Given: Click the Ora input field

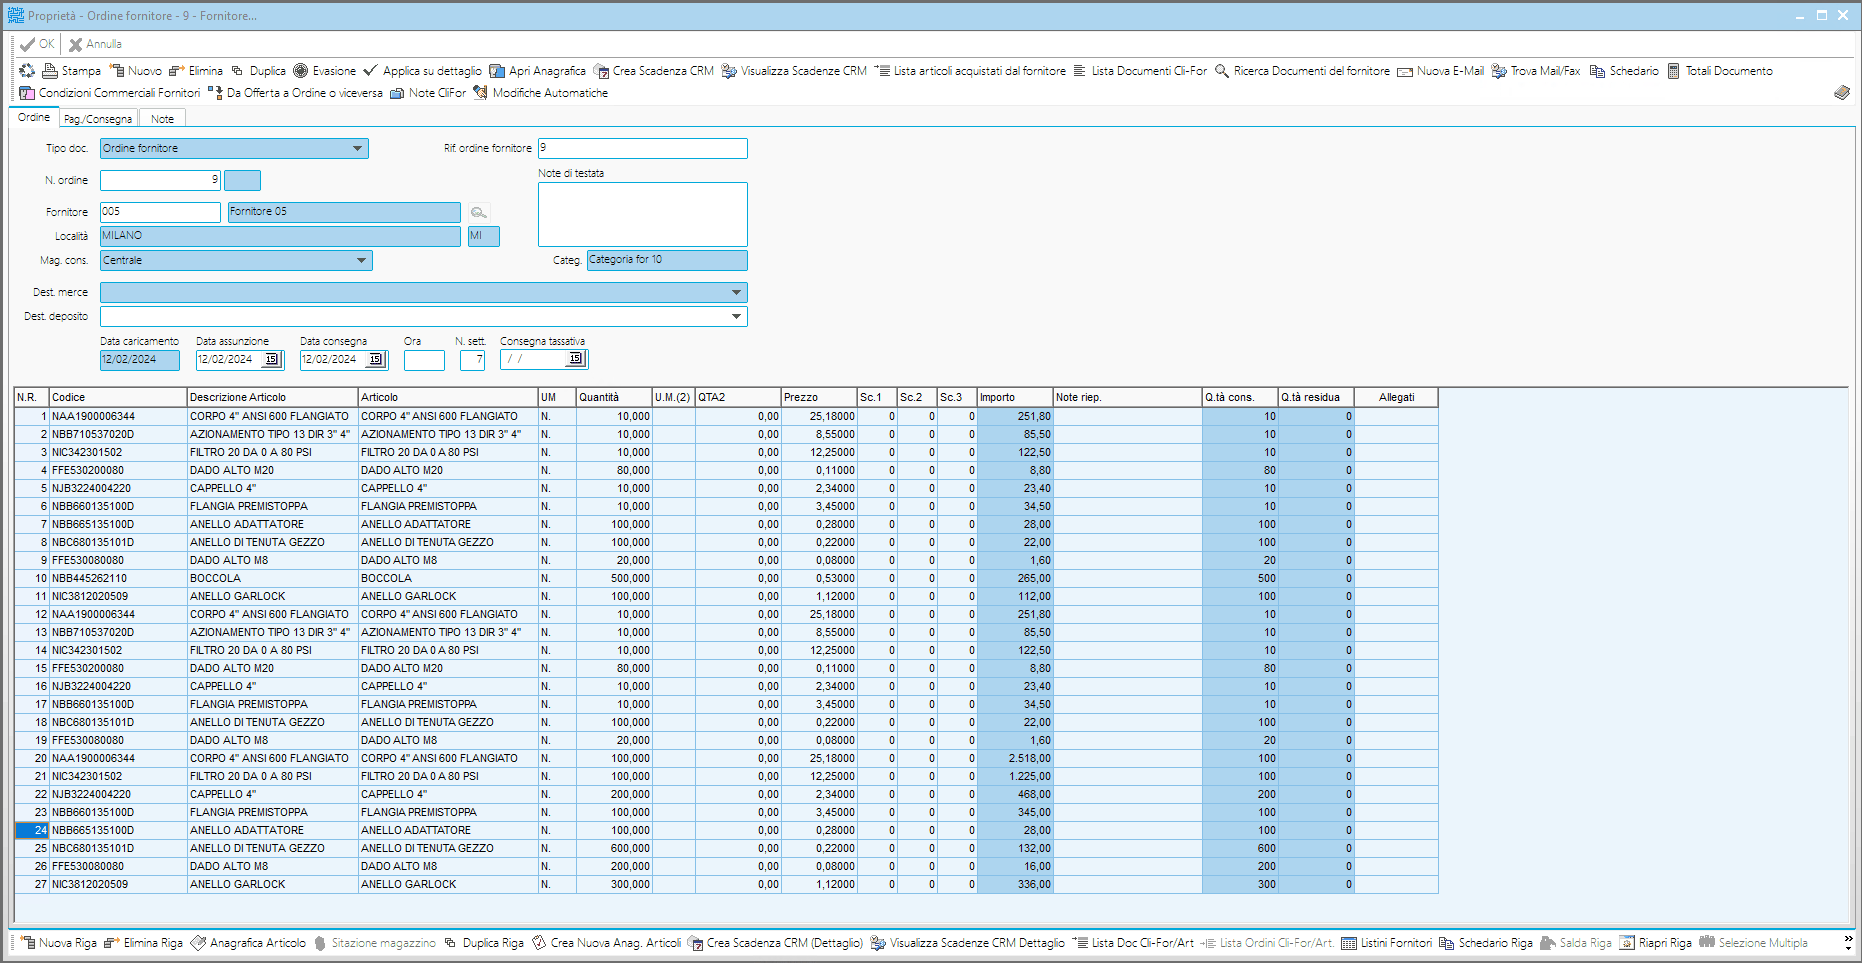Looking at the screenshot, I should (x=424, y=360).
